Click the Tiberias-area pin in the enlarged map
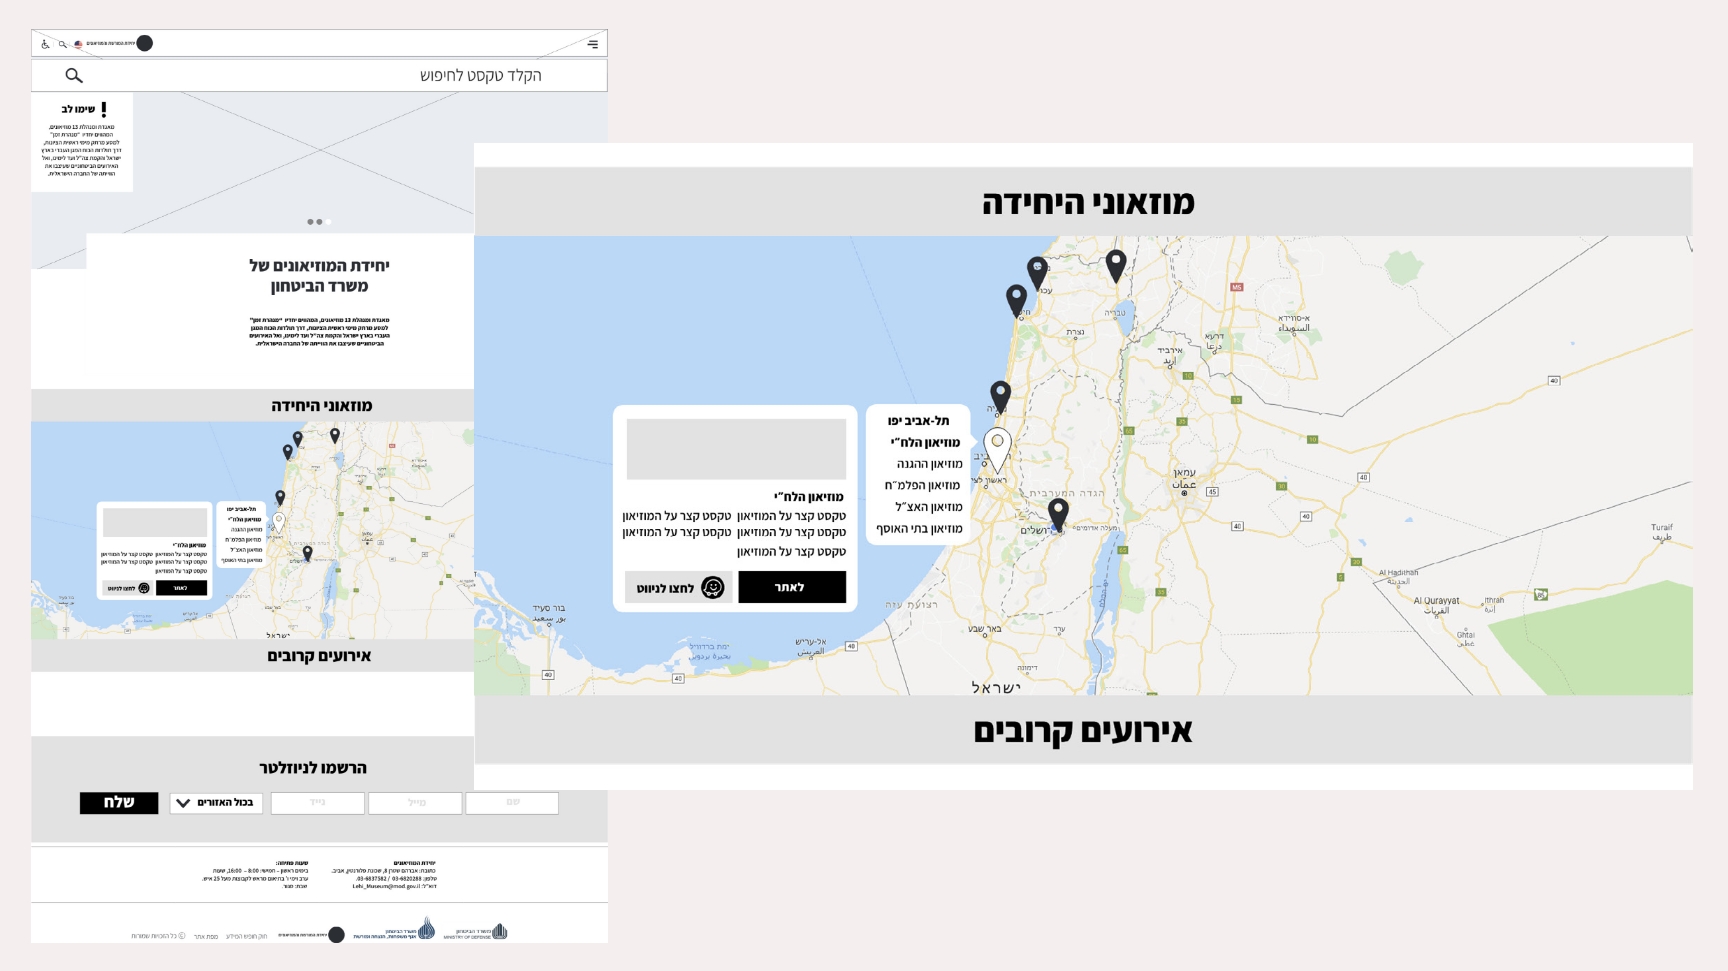 (1116, 265)
